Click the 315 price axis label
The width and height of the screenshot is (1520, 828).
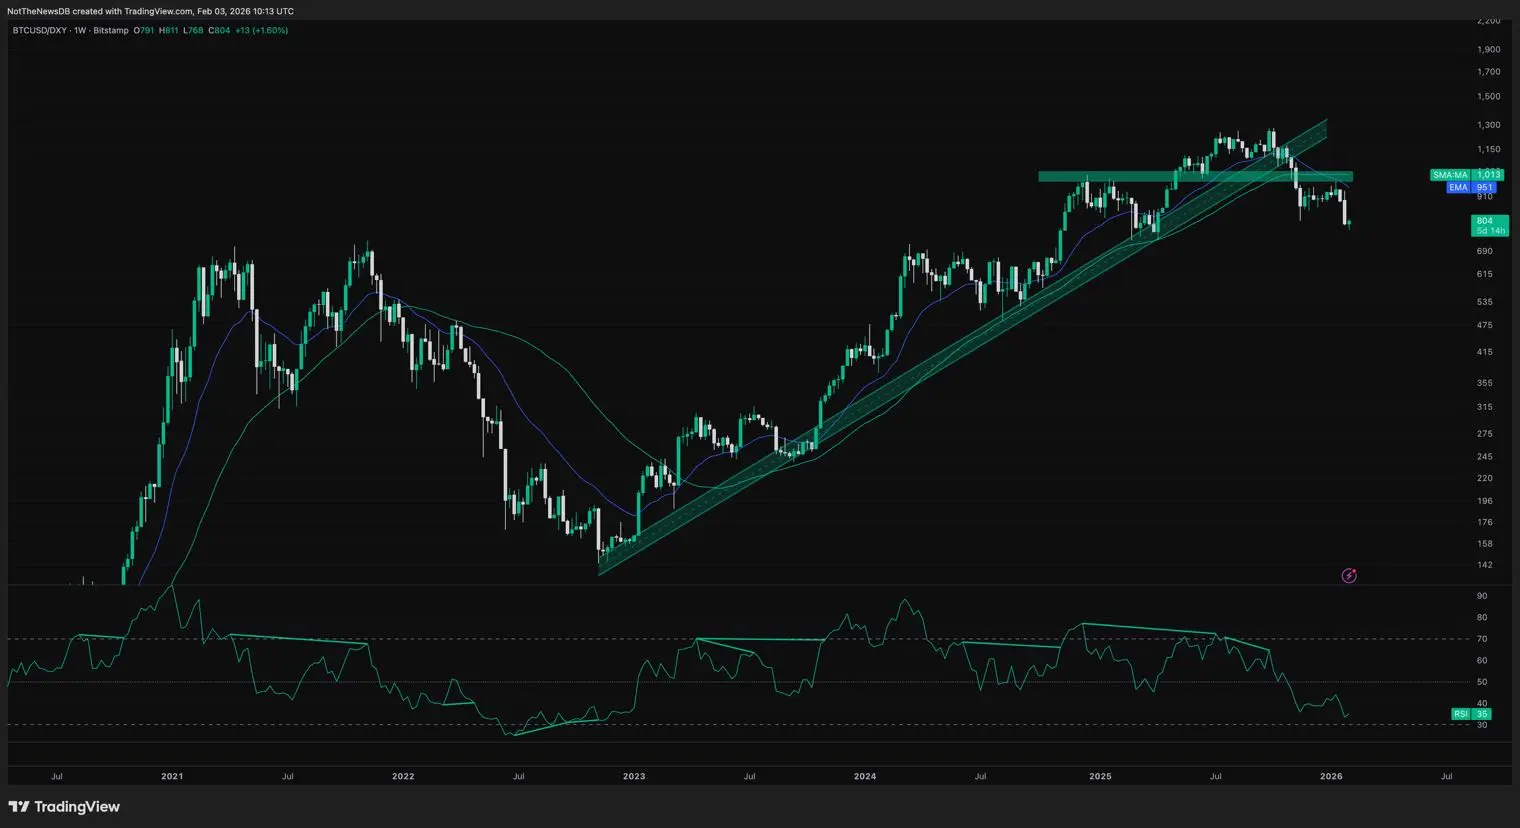click(1484, 407)
